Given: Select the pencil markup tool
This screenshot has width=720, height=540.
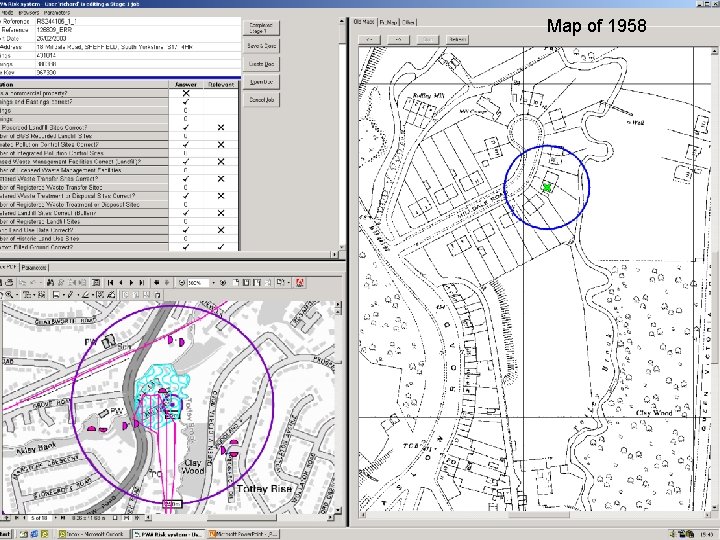Looking at the screenshot, I should [x=71, y=295].
